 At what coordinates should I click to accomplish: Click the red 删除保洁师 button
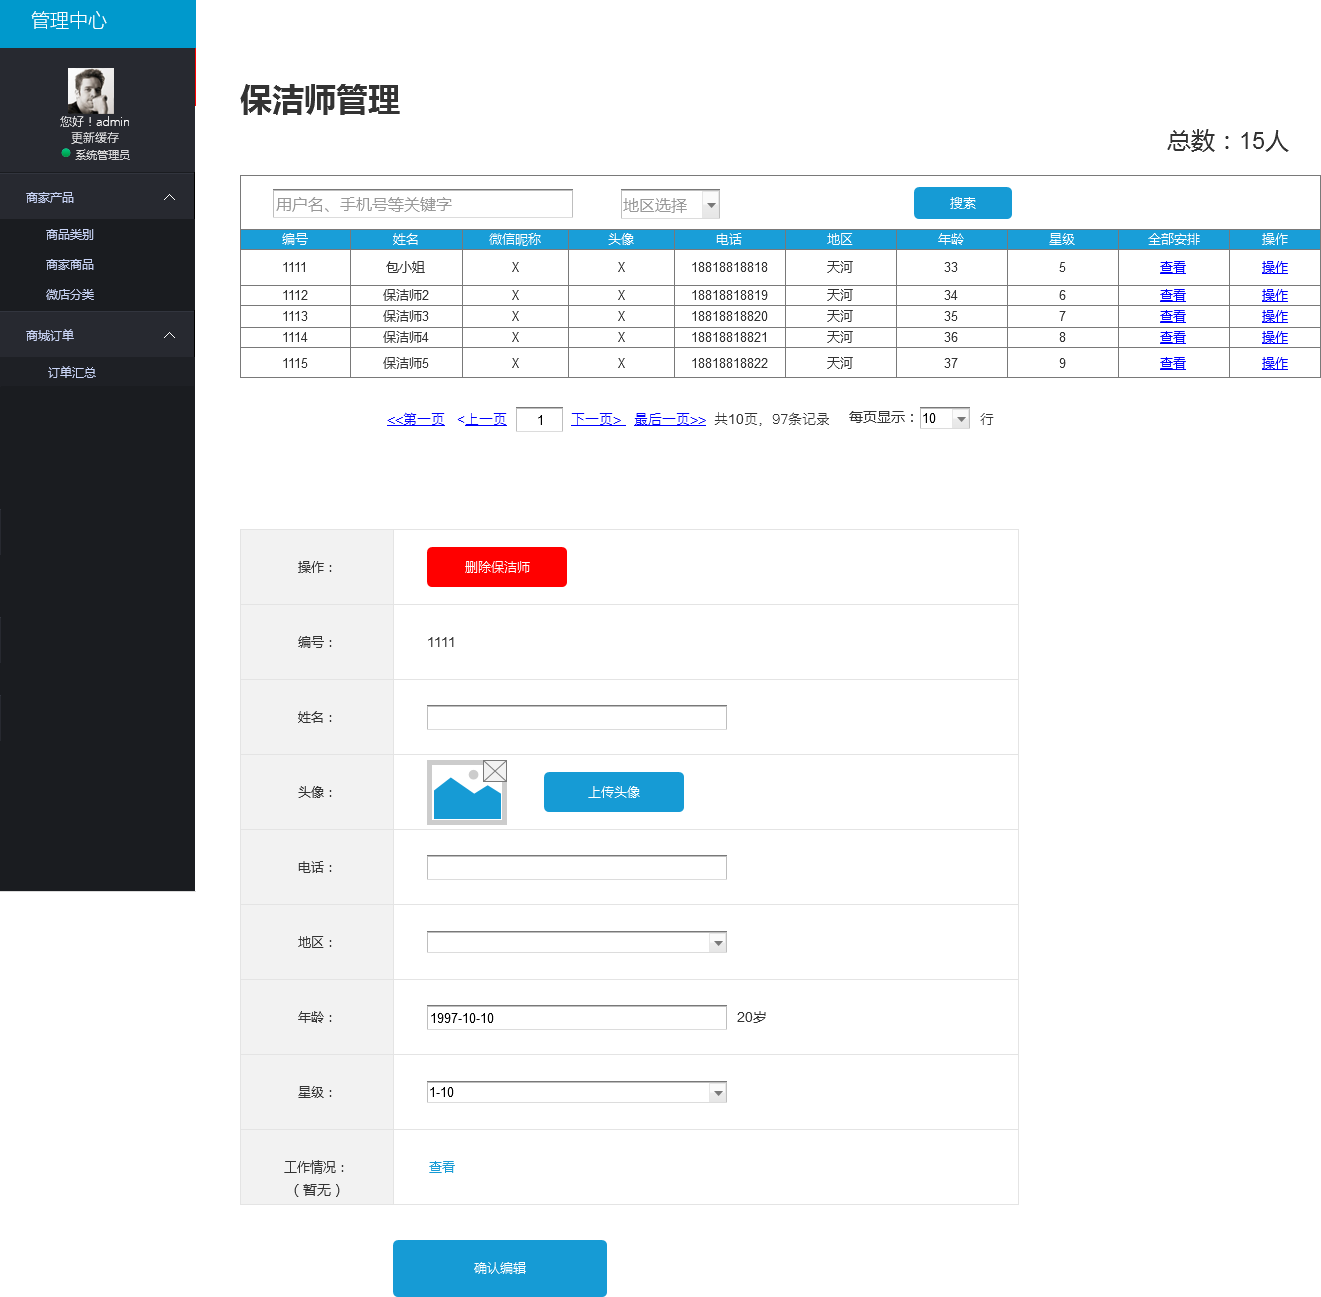[x=497, y=567]
